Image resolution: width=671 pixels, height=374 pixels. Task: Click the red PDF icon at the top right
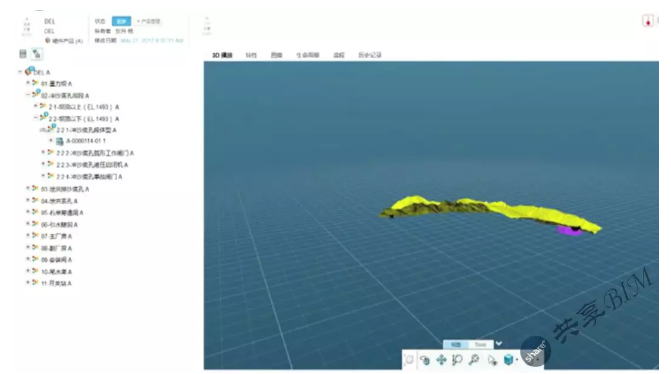(x=648, y=21)
